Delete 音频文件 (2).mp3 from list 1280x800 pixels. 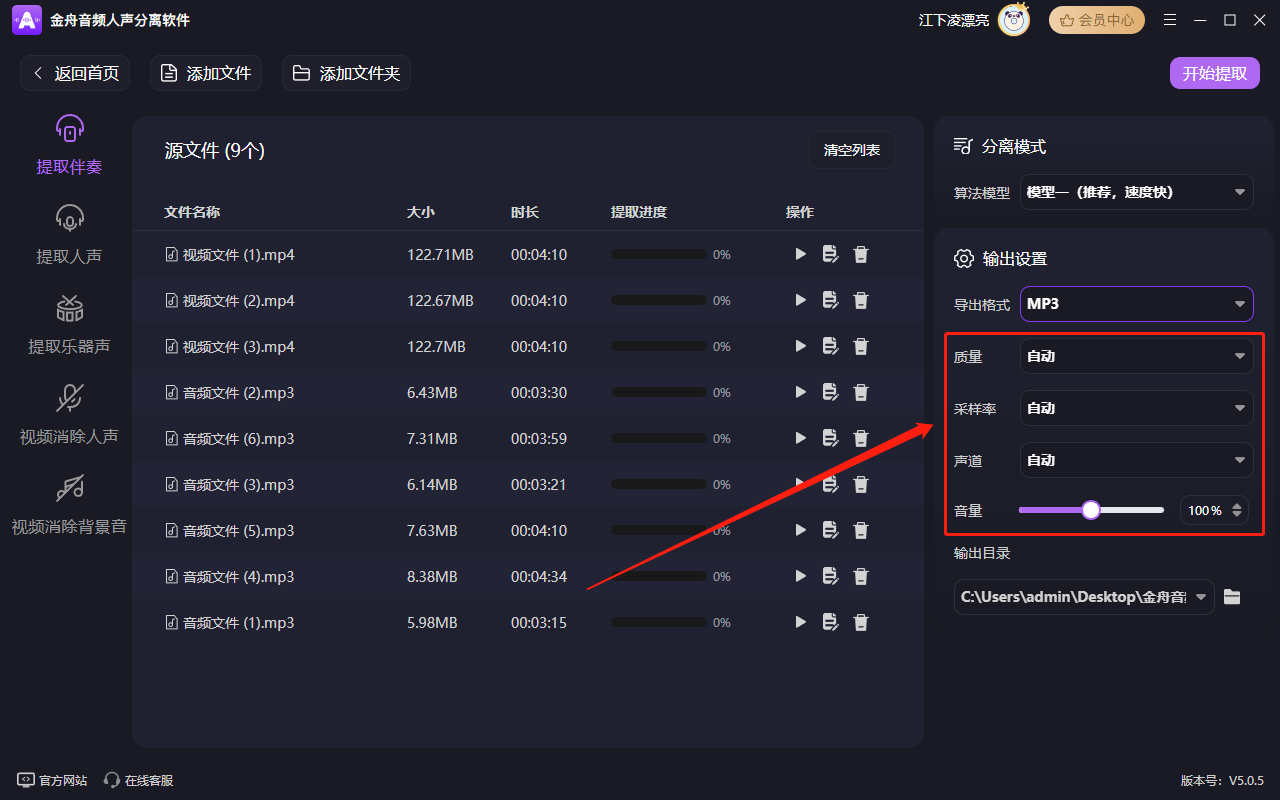click(x=860, y=392)
